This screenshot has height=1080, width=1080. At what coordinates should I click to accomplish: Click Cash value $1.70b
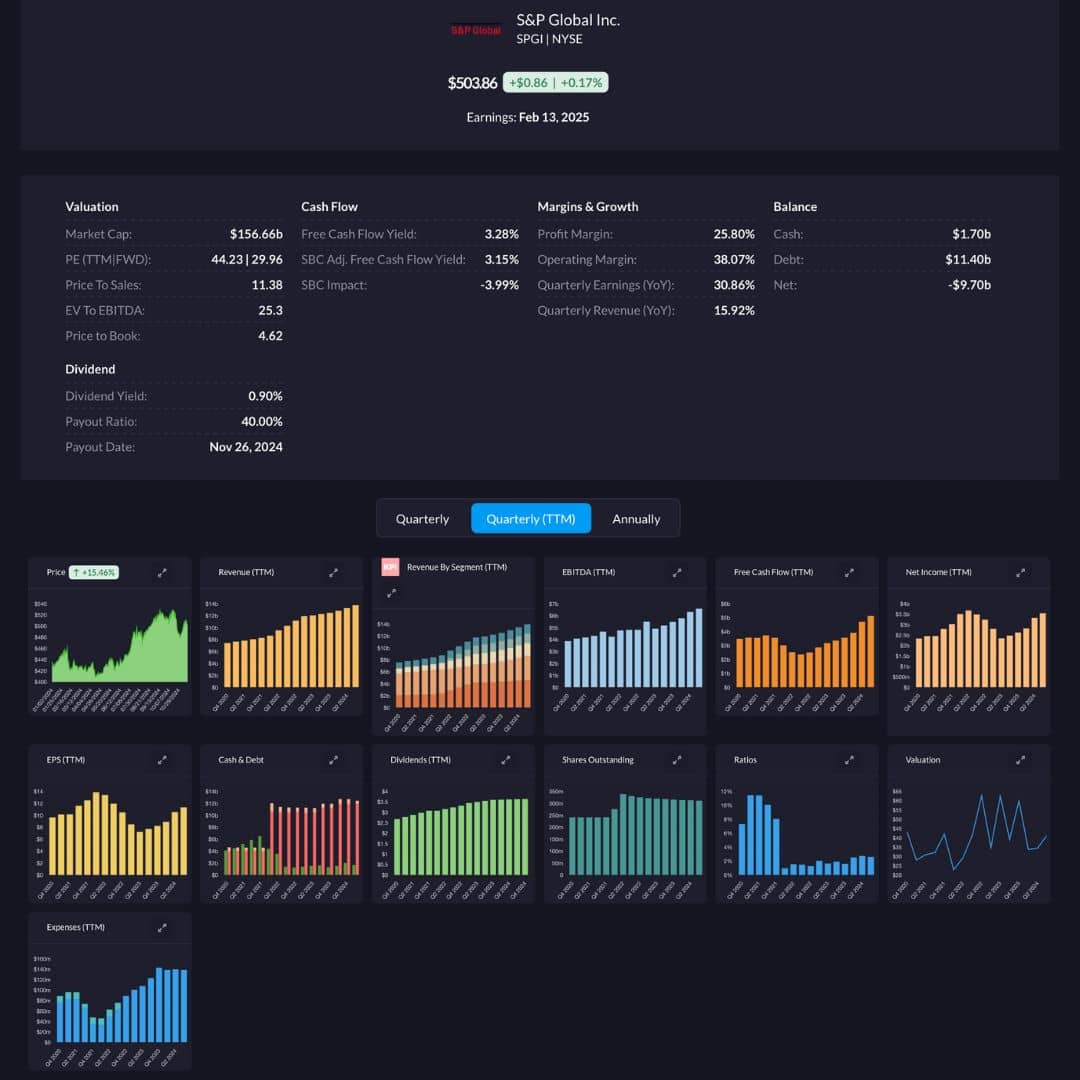pyautogui.click(x=972, y=234)
